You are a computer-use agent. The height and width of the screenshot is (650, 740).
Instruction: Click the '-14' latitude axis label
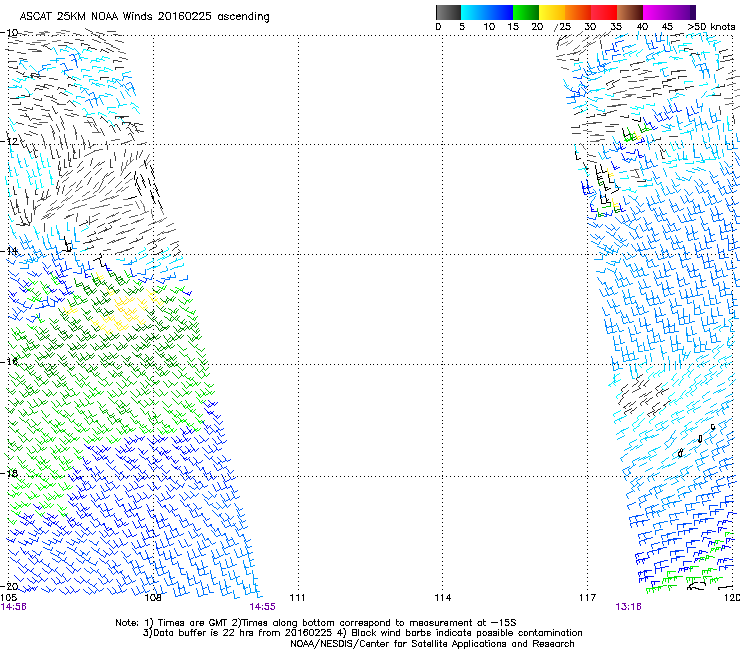tap(9, 251)
